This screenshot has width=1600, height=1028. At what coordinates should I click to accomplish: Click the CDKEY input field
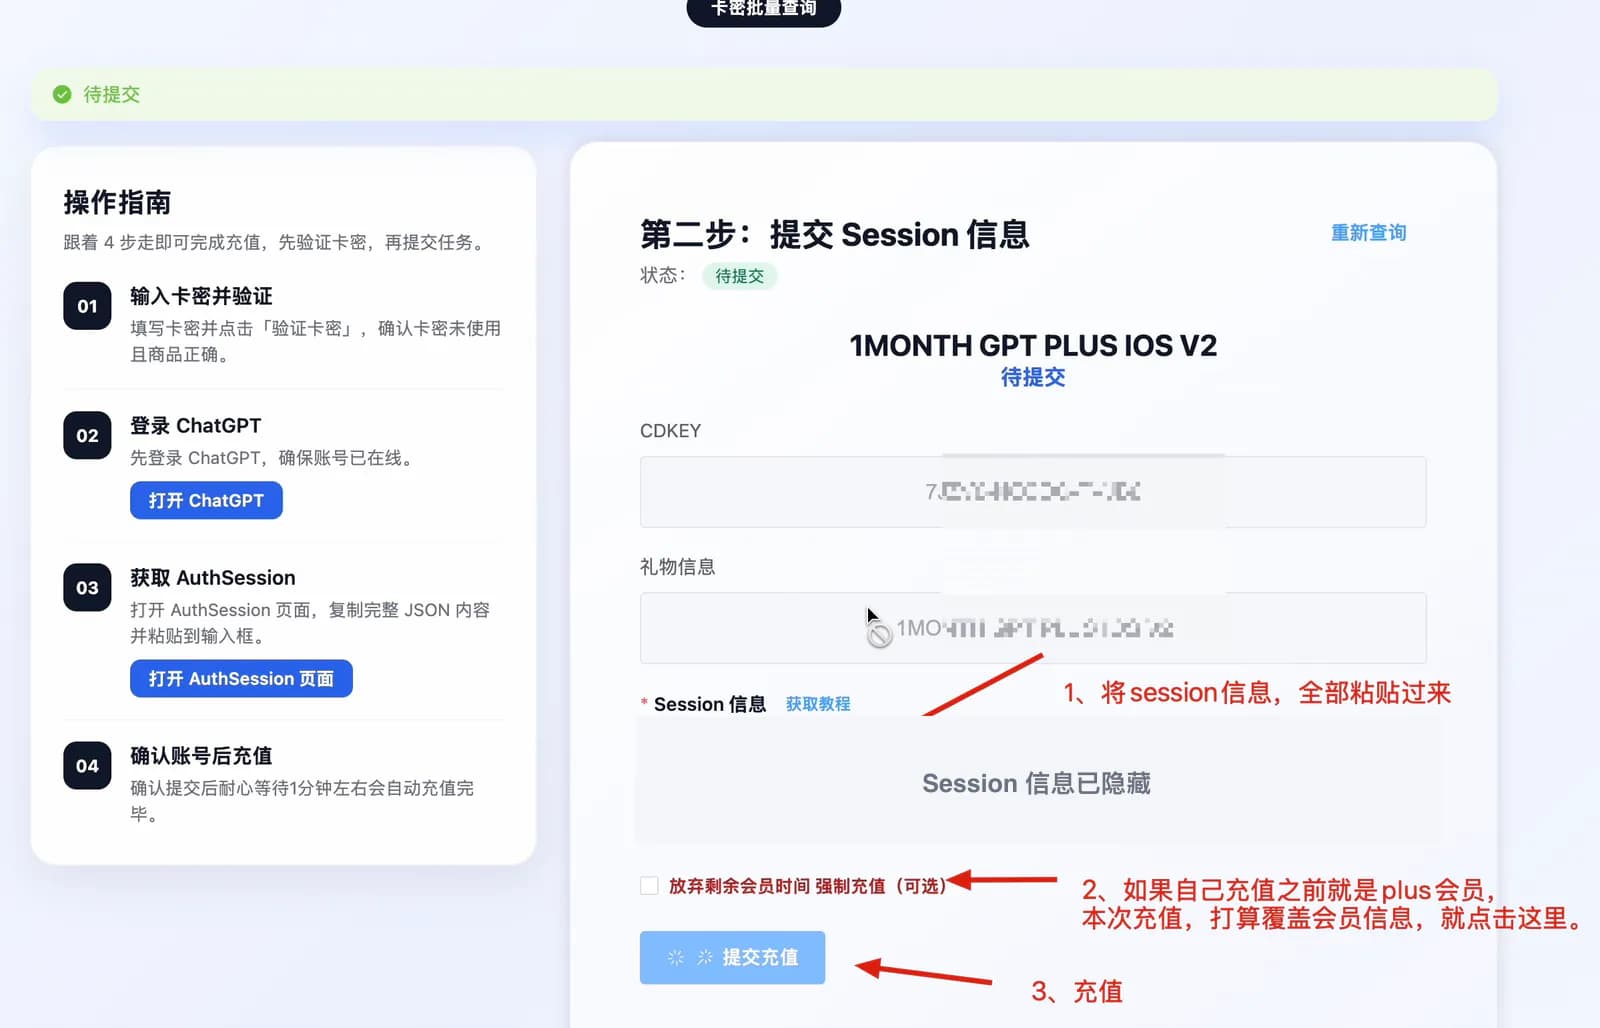pyautogui.click(x=1033, y=492)
